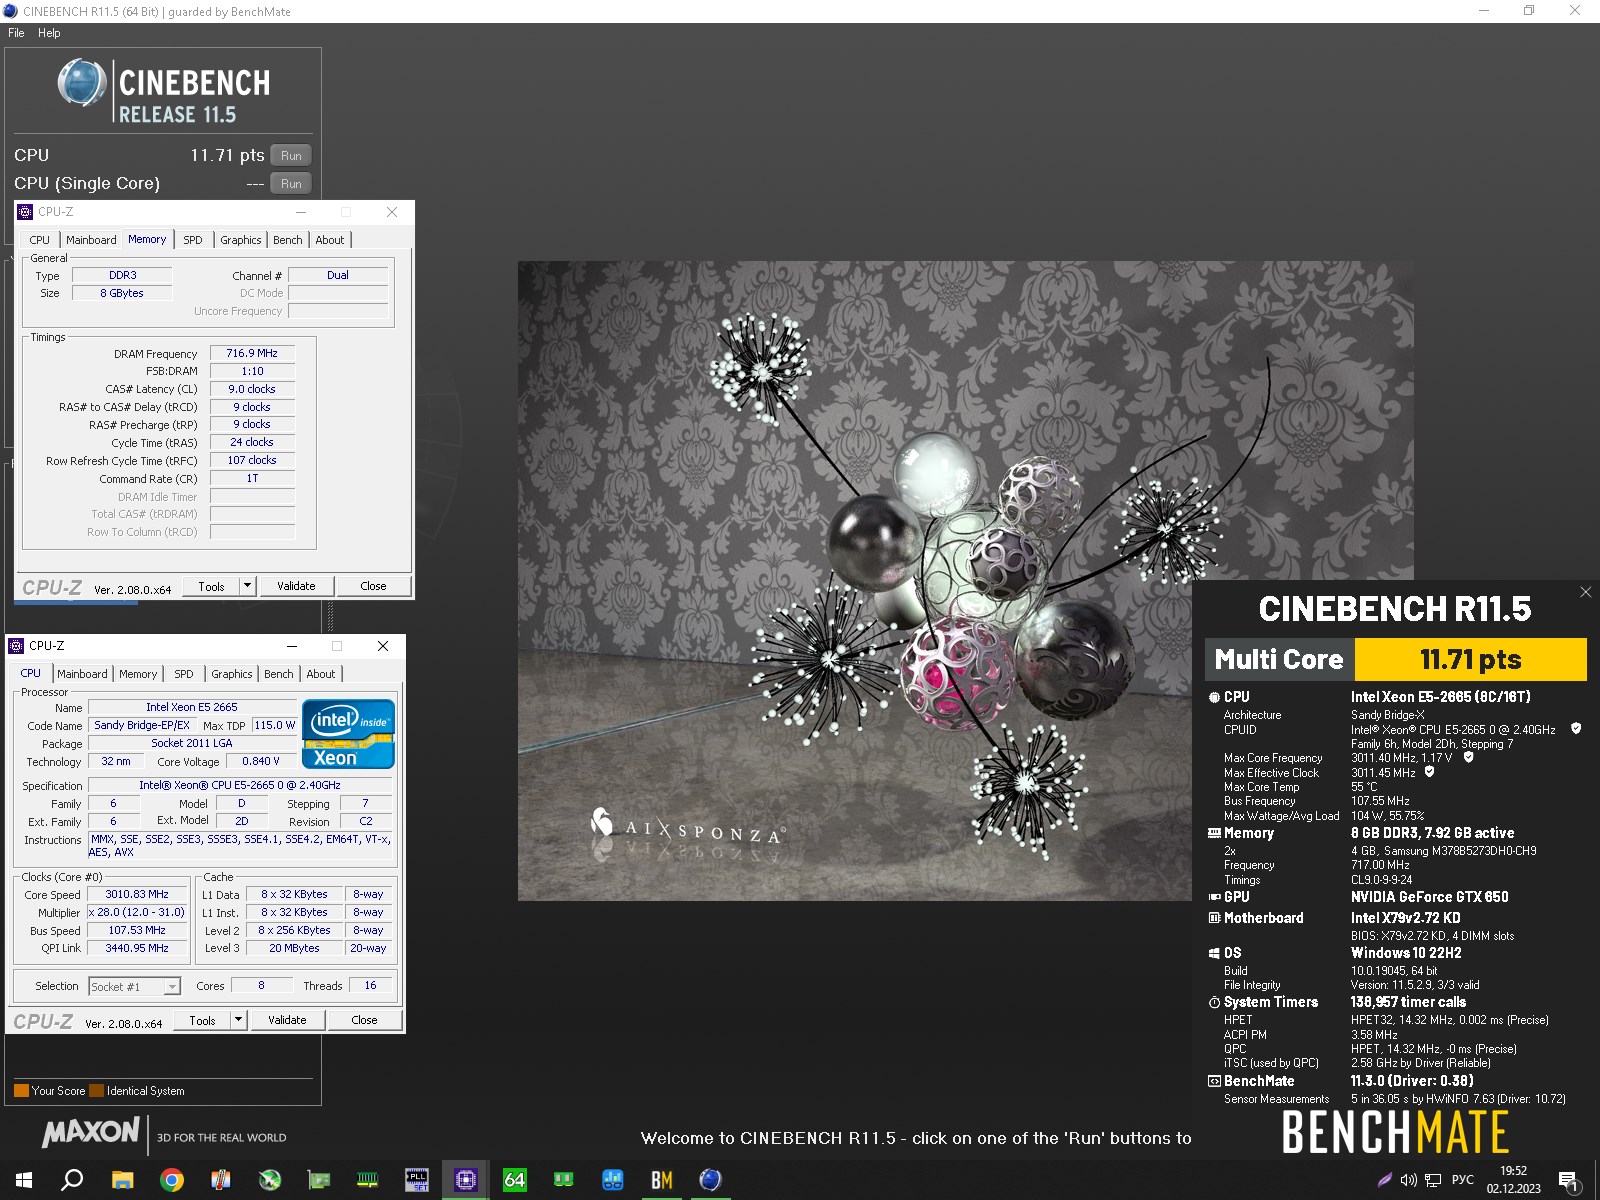
Task: Click the CPU chip icon in BenchMate panel
Action: pyautogui.click(x=1214, y=697)
